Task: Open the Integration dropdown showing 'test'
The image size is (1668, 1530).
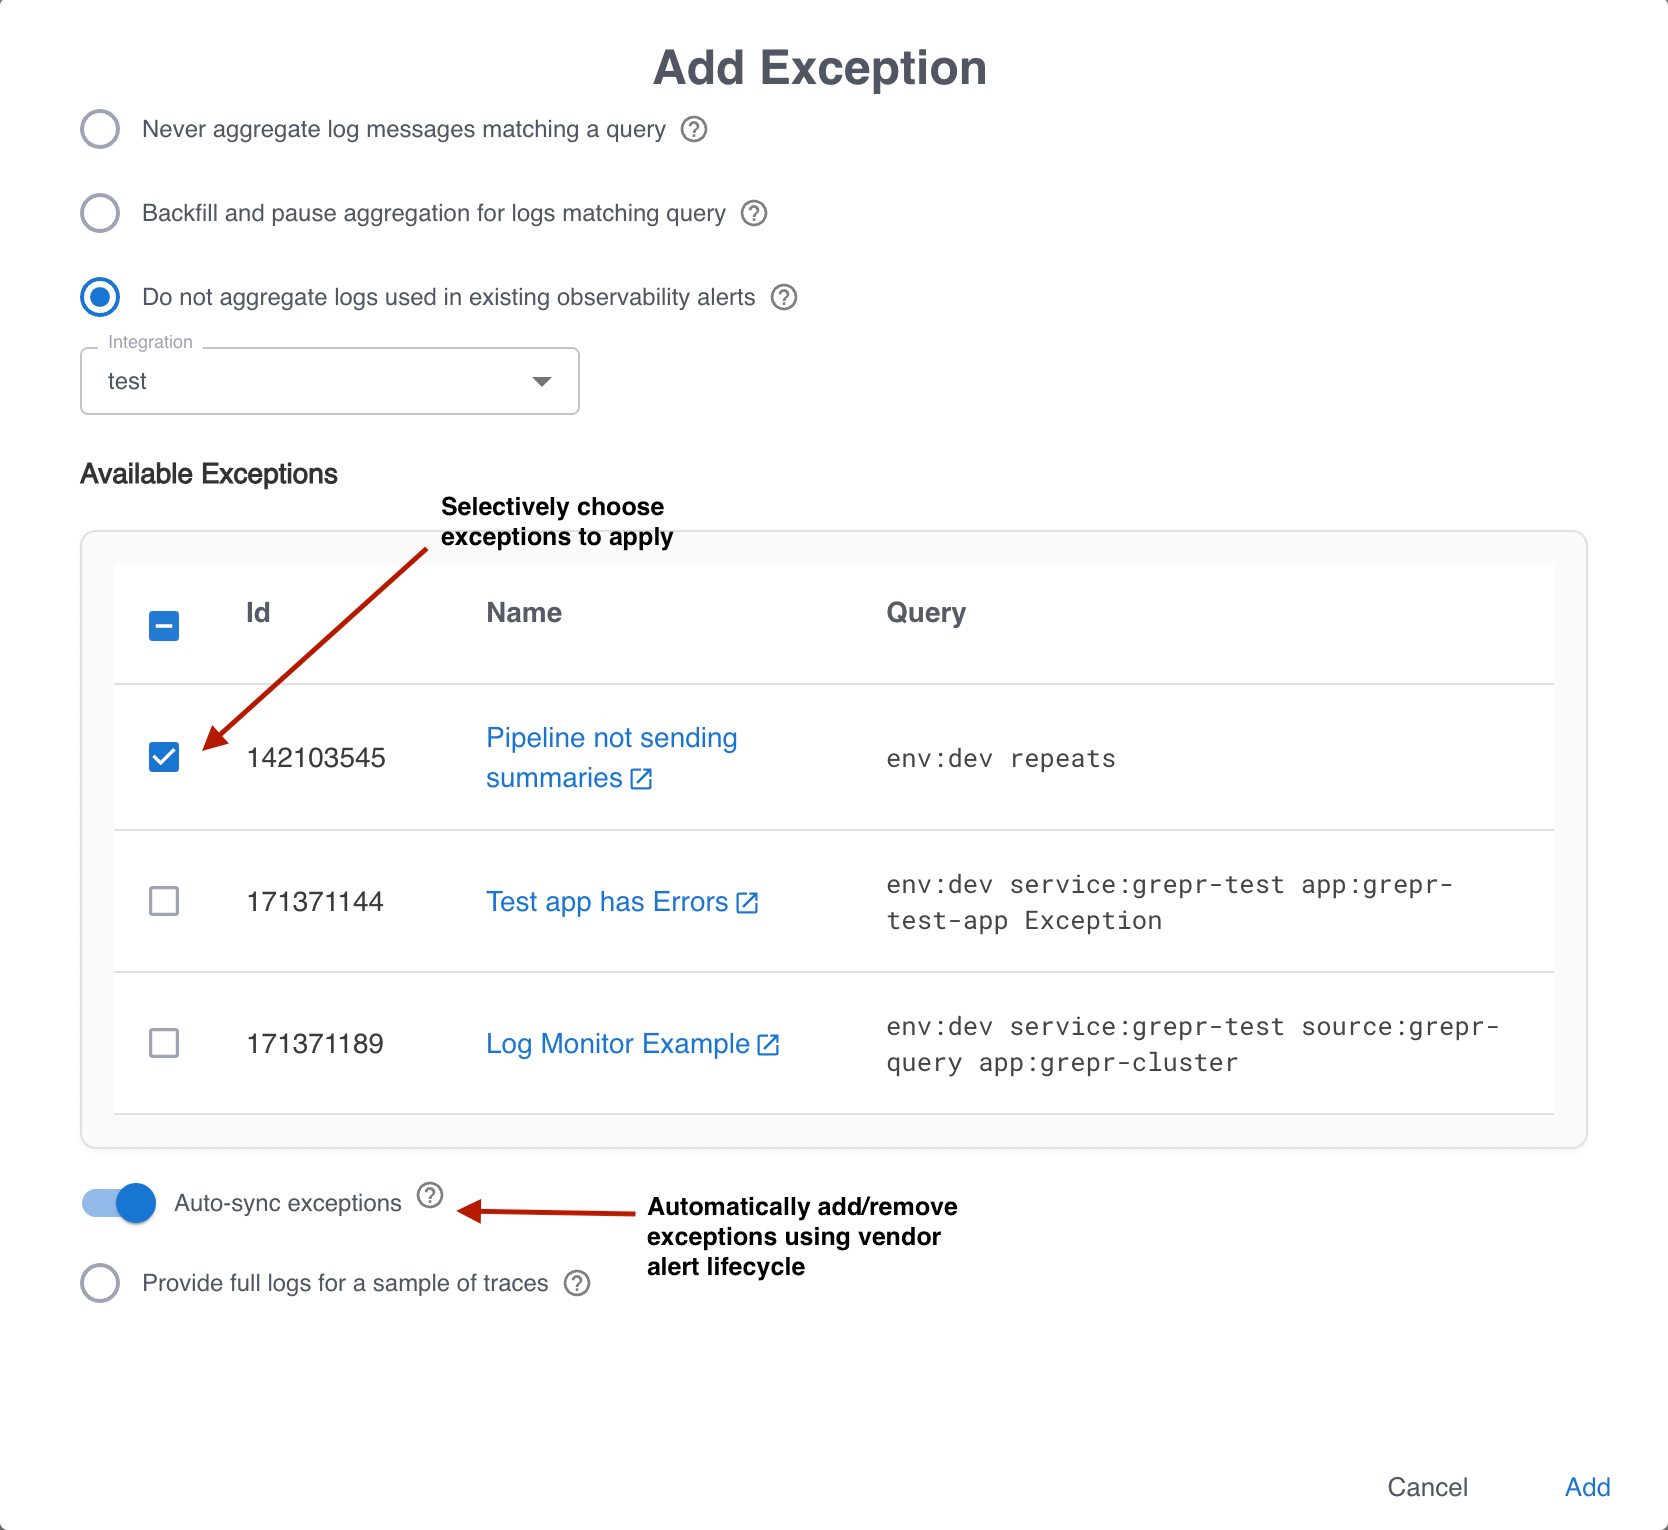Action: (330, 381)
